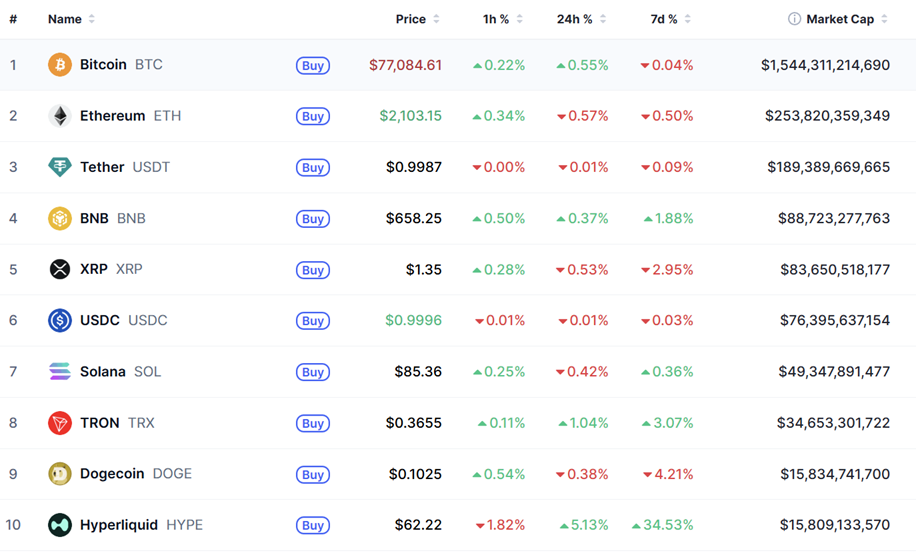Viewport: 916px width, 555px height.
Task: Open the TRON TRX name link
Action: click(x=117, y=423)
